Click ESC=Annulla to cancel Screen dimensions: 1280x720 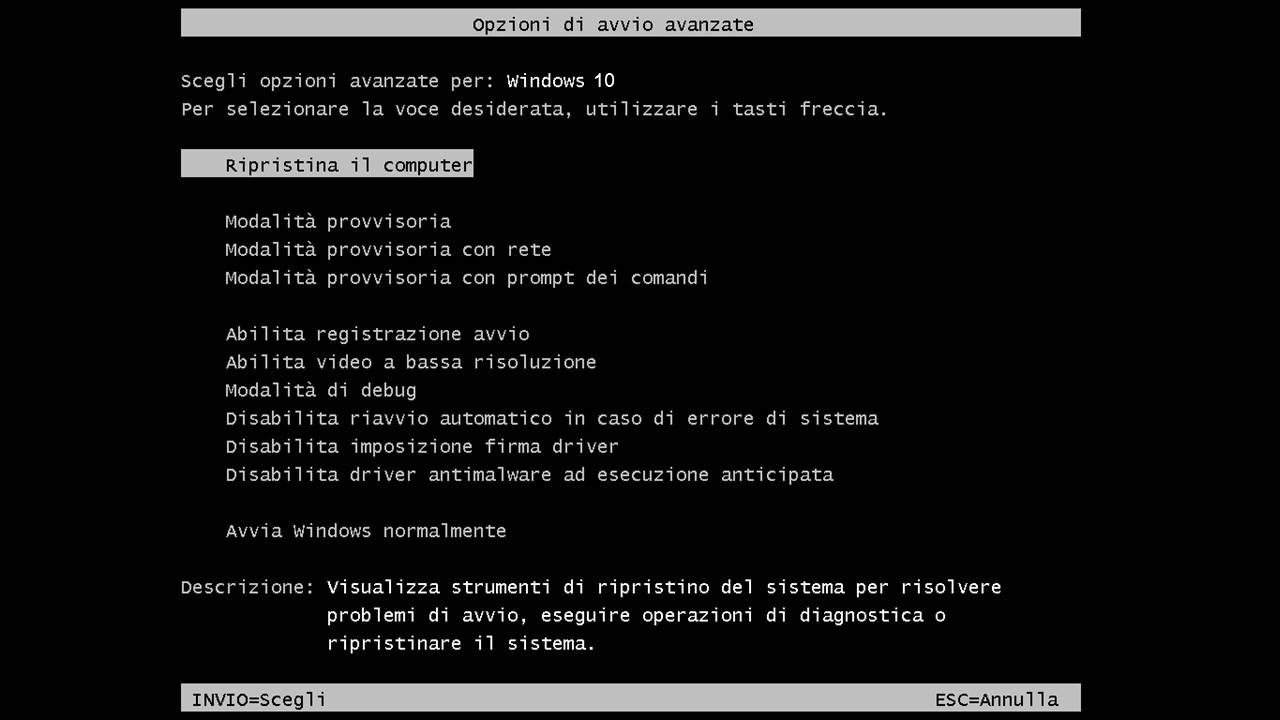pos(996,699)
